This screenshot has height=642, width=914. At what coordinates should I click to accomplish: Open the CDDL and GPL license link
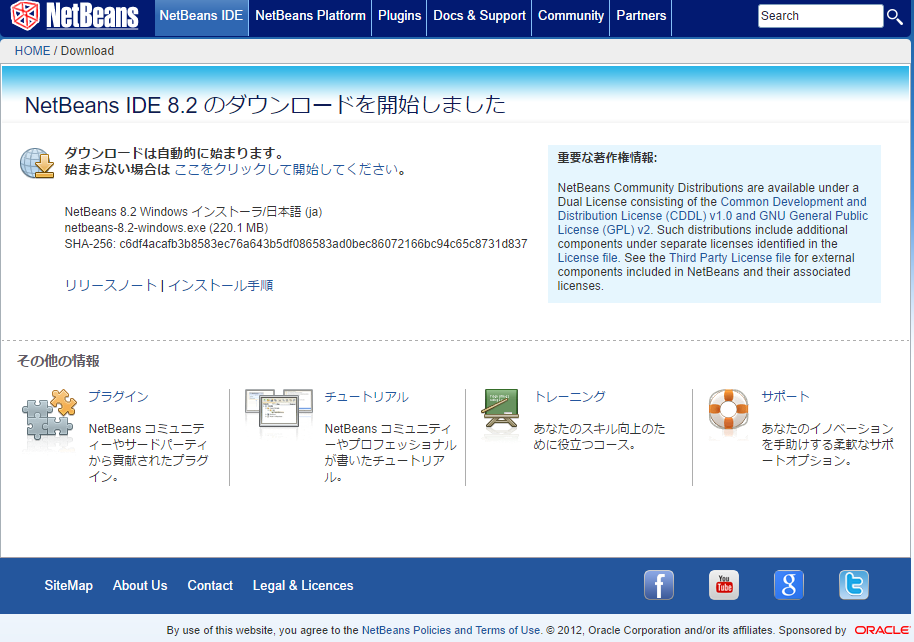[712, 216]
